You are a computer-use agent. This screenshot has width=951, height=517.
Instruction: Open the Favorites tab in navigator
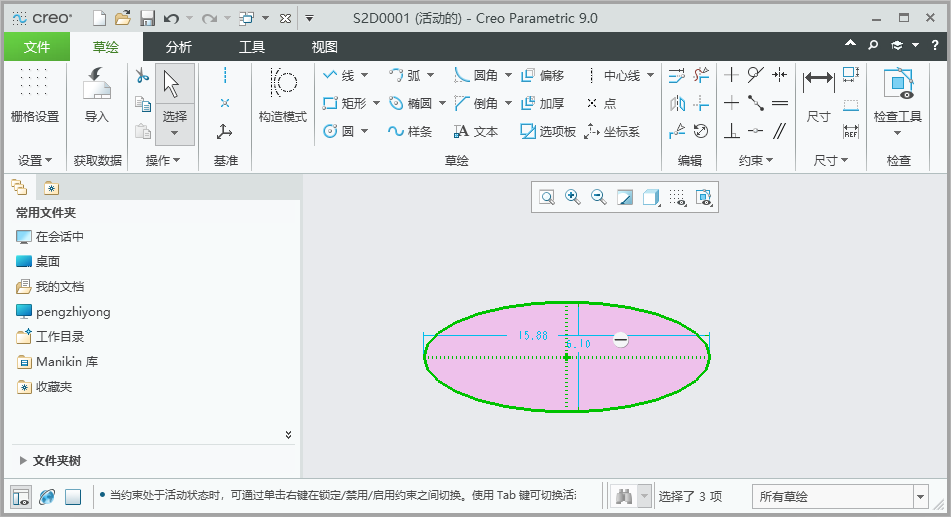tap(52, 188)
